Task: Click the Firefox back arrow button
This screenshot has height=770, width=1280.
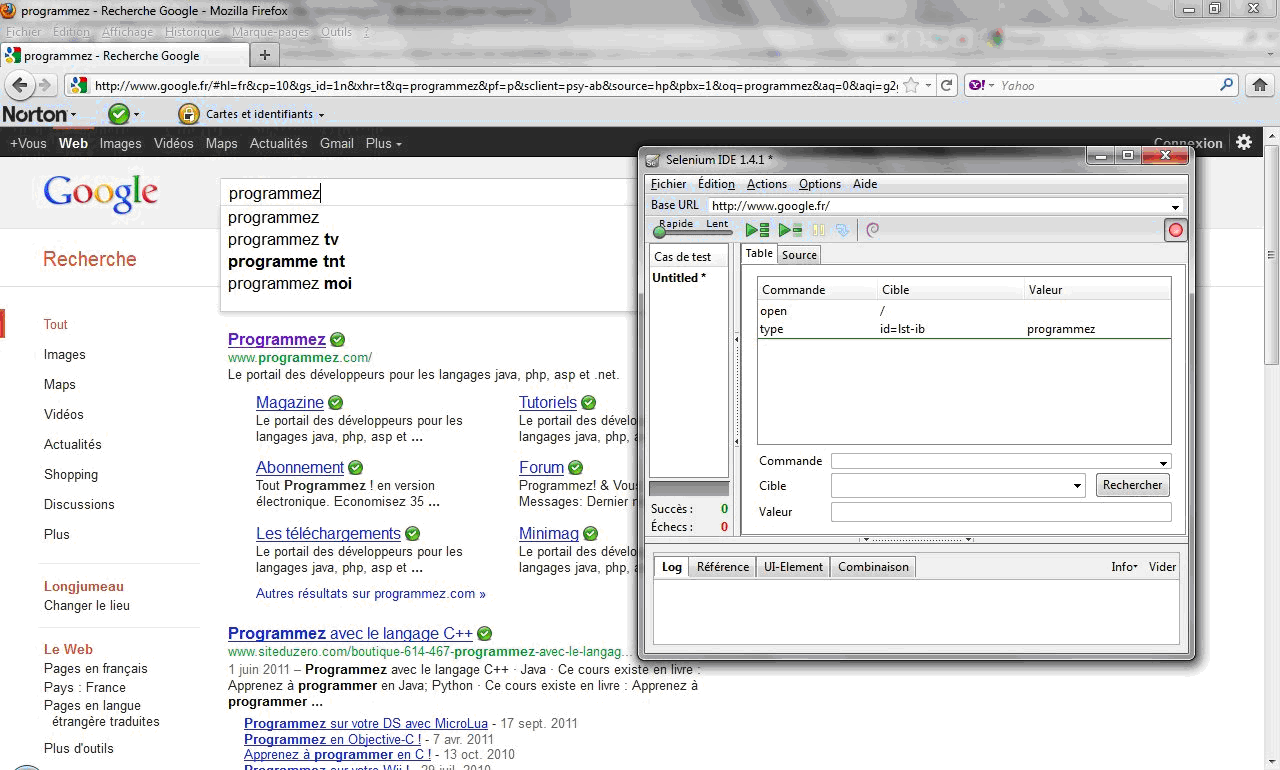Action: 20,85
